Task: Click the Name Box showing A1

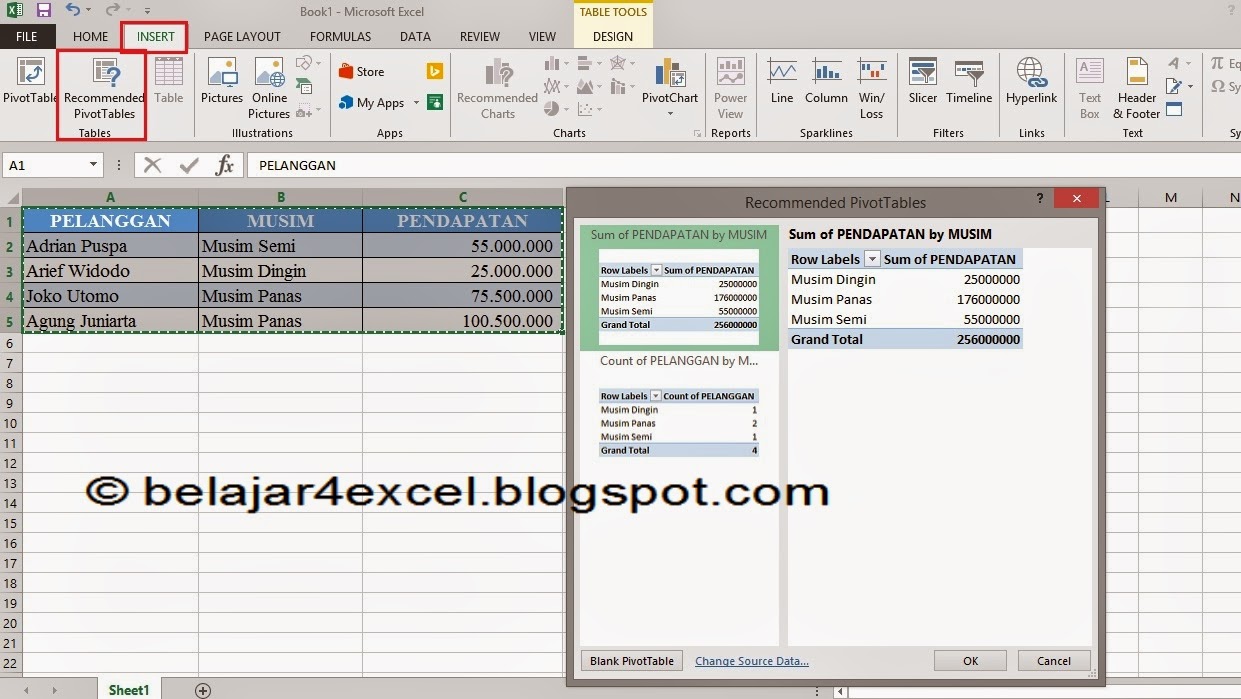Action: 45,165
